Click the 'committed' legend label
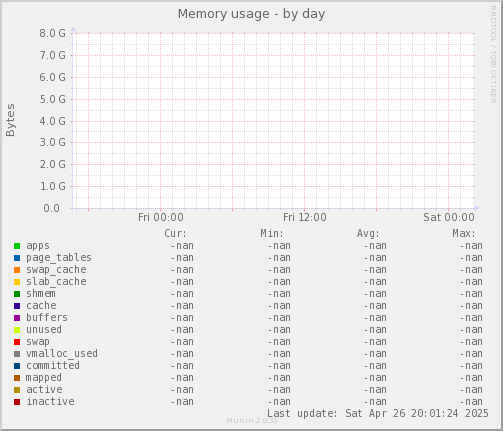 53,366
